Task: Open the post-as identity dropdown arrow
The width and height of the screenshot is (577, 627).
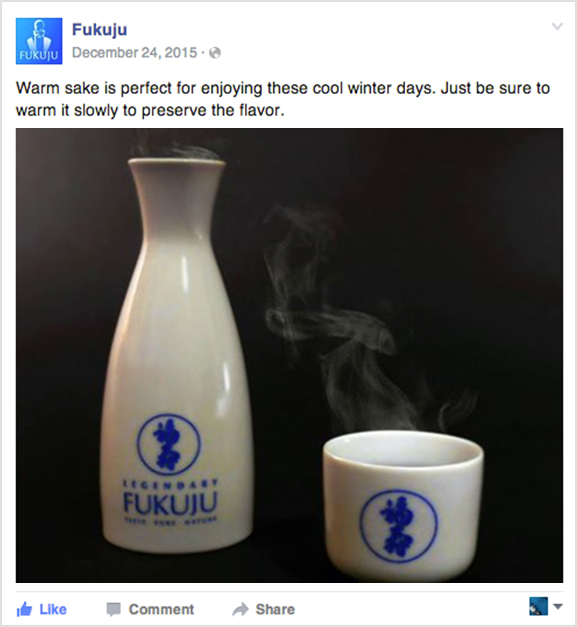Action: 558,607
